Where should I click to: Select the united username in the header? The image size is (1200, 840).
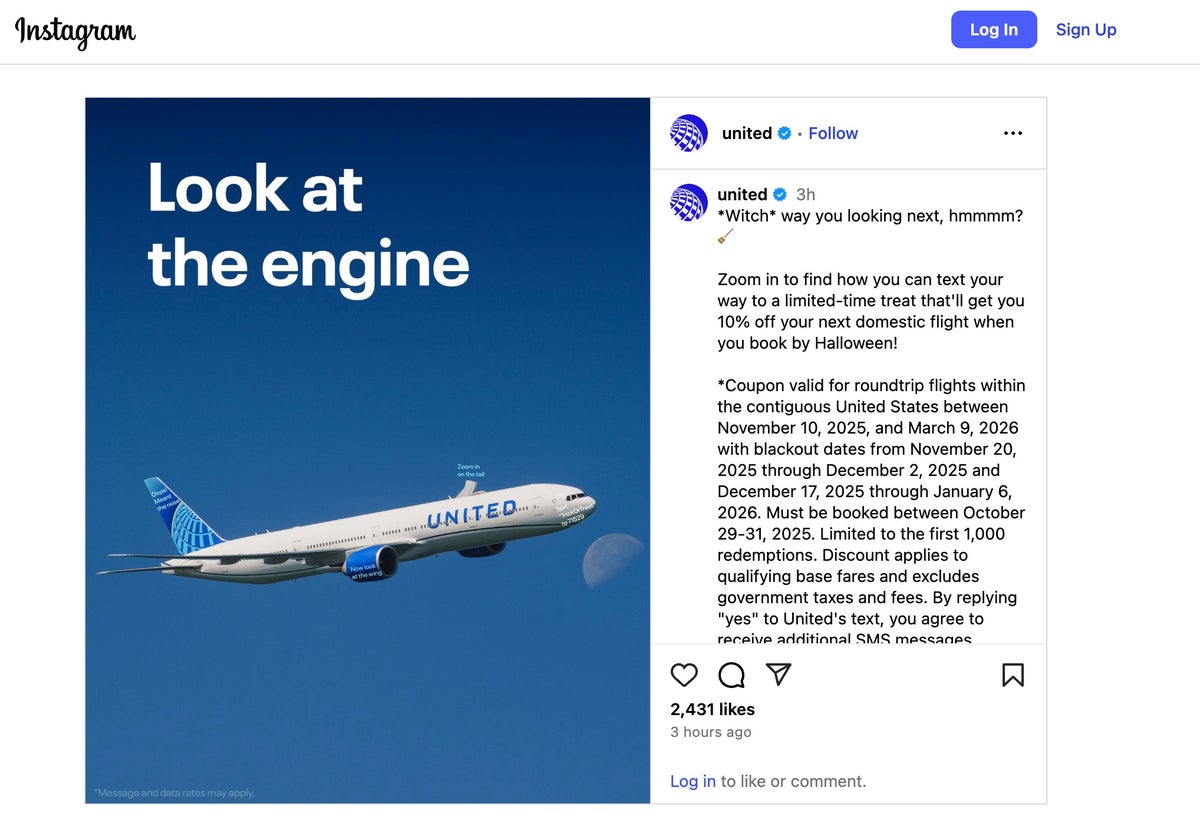pyautogui.click(x=745, y=132)
